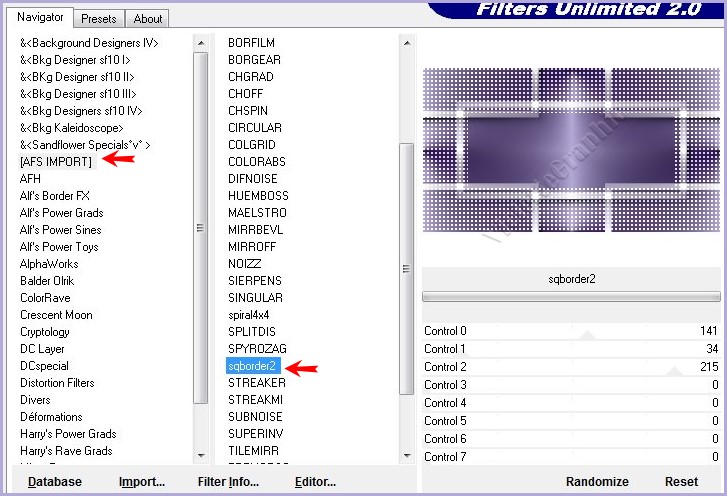
Task: Randomize the filter settings
Action: (597, 482)
